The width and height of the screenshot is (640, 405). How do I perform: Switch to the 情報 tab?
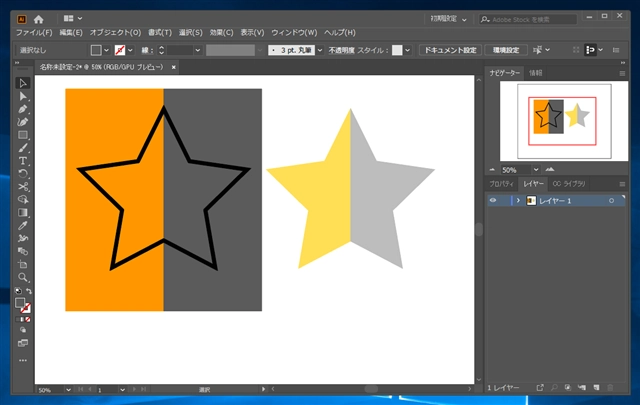click(x=536, y=73)
